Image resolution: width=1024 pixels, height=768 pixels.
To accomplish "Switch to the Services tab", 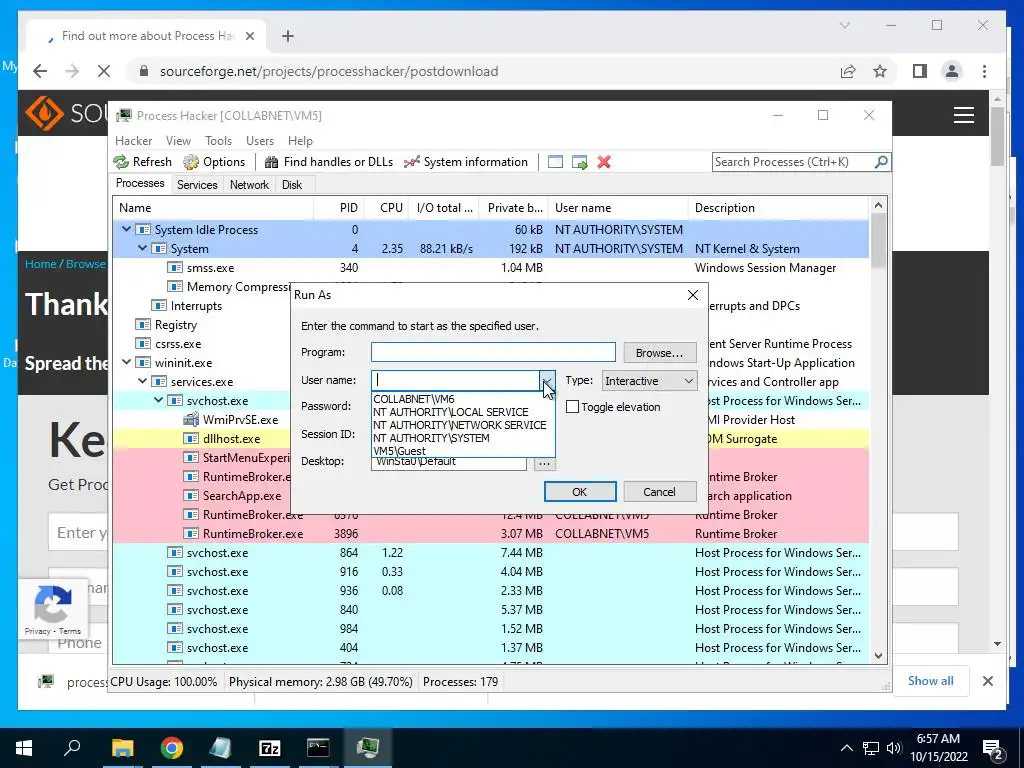I will [x=197, y=185].
